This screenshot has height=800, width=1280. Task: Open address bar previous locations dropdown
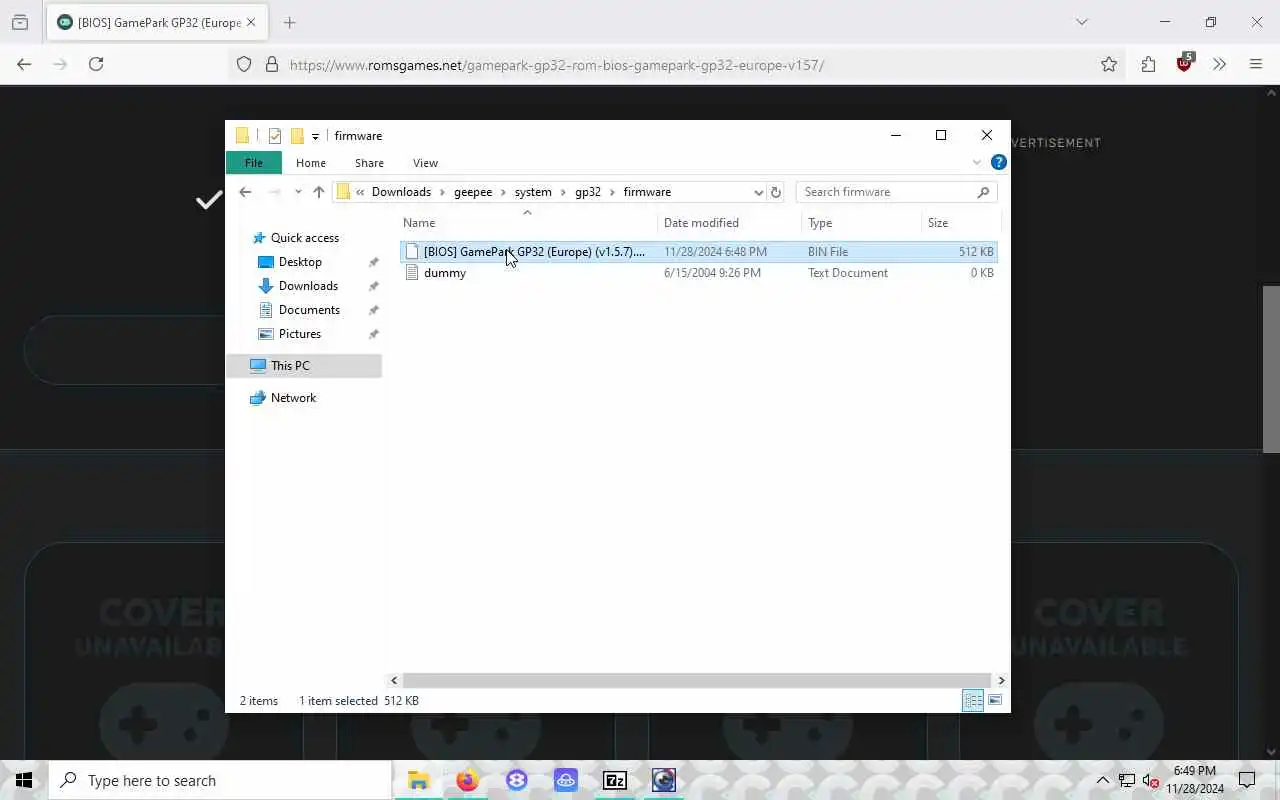[x=758, y=192]
